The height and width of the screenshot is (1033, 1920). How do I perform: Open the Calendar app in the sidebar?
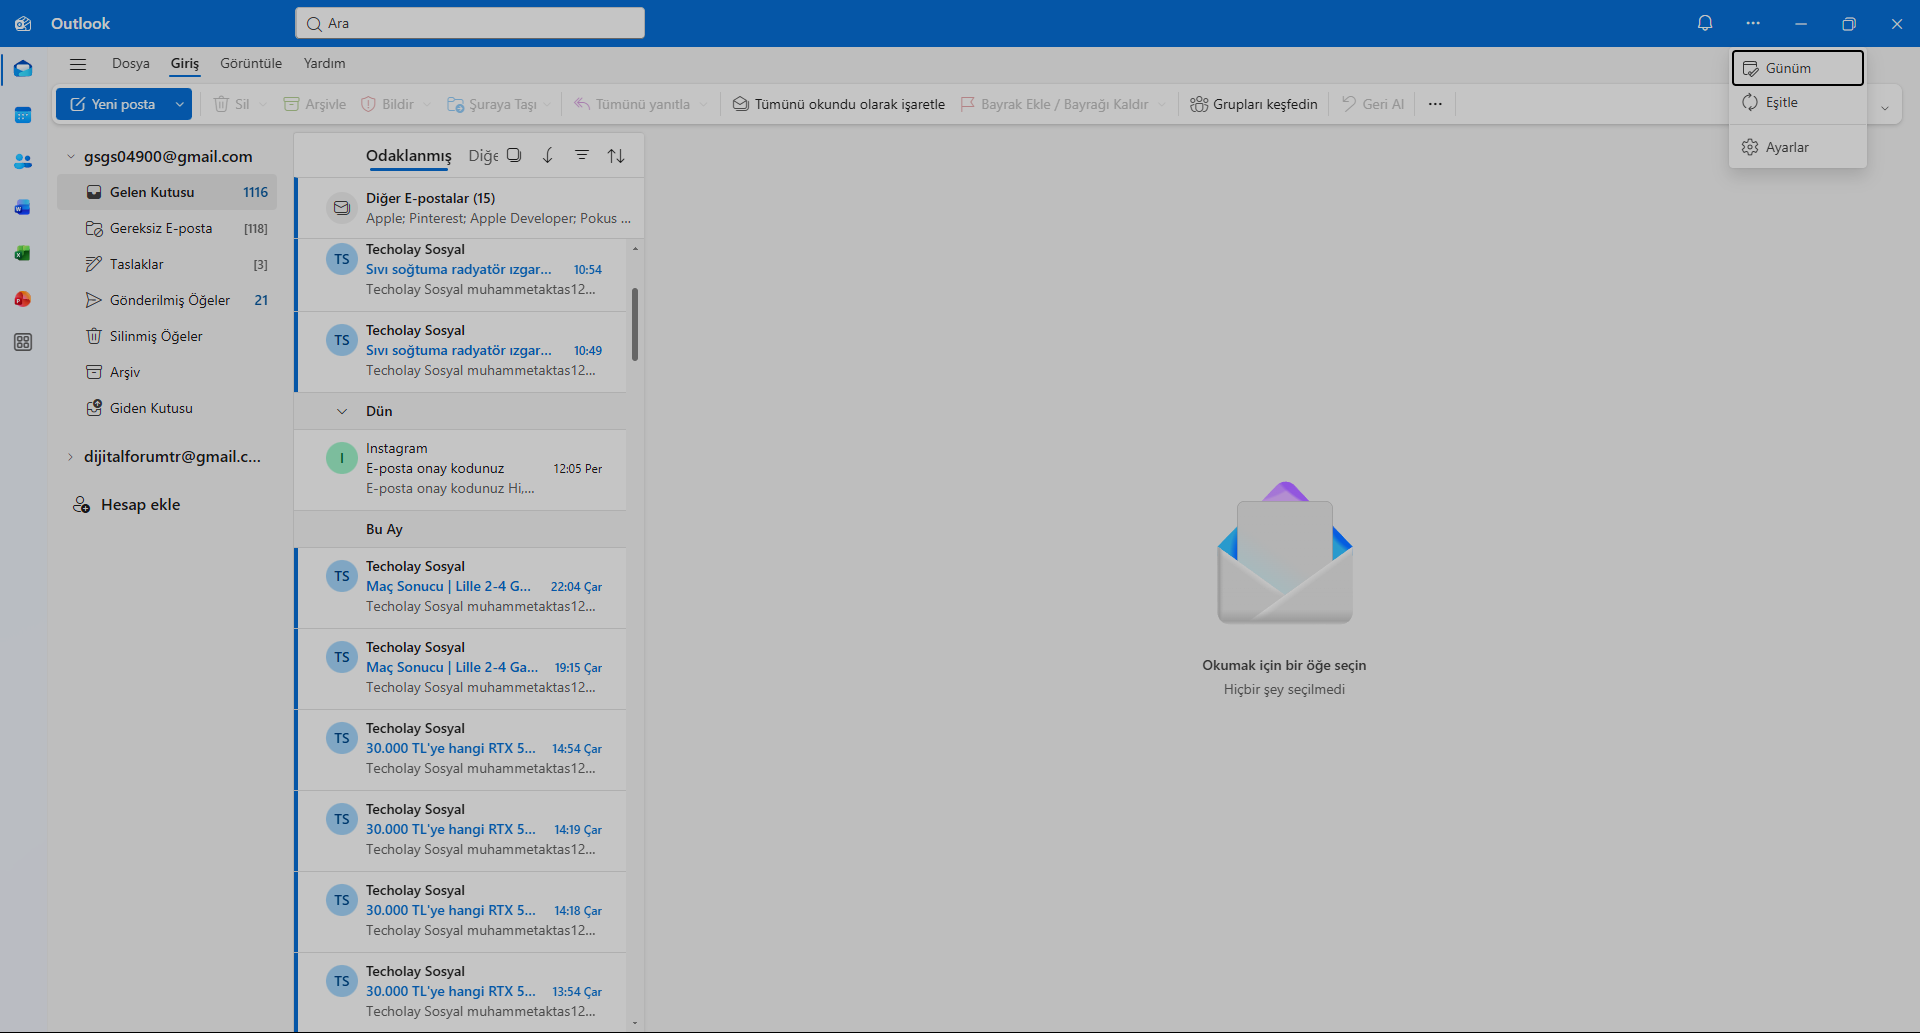pos(23,115)
